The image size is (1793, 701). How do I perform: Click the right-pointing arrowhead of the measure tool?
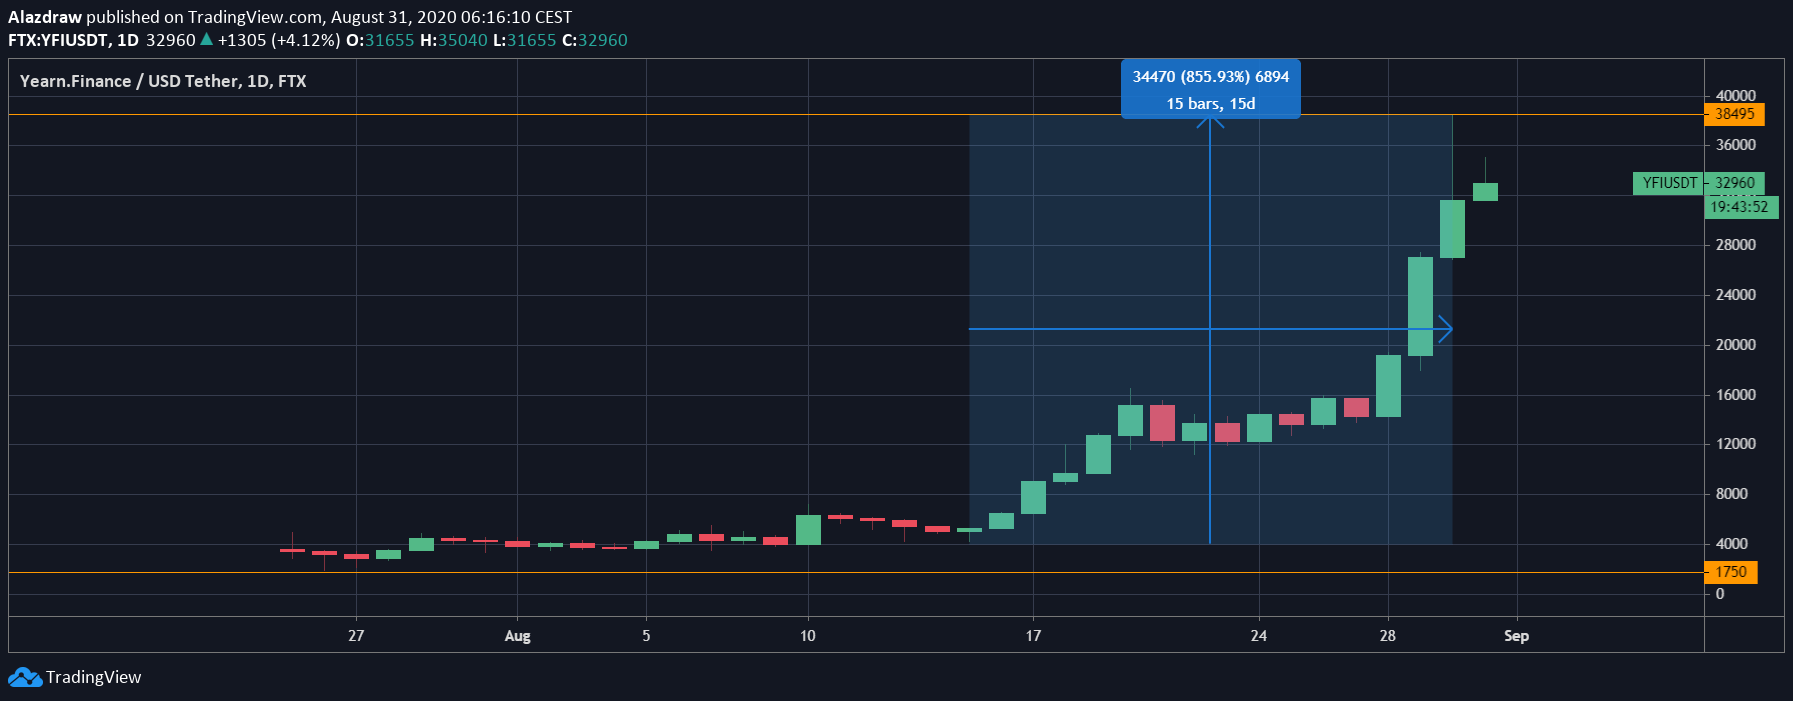click(1445, 328)
